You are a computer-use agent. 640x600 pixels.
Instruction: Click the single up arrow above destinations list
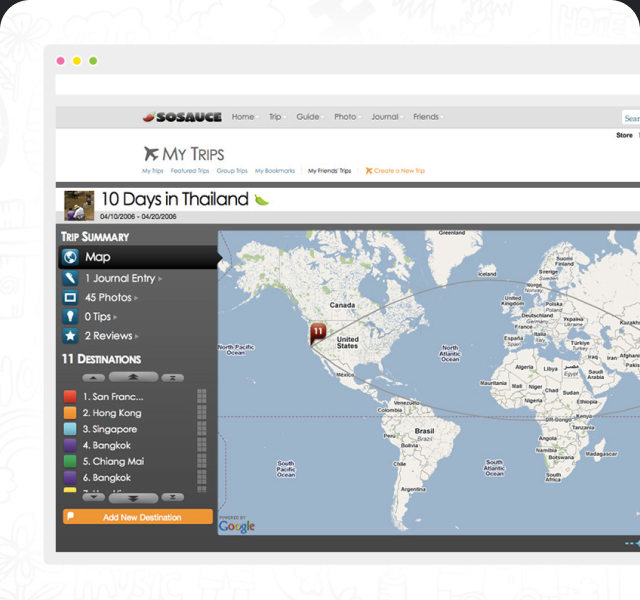point(93,378)
